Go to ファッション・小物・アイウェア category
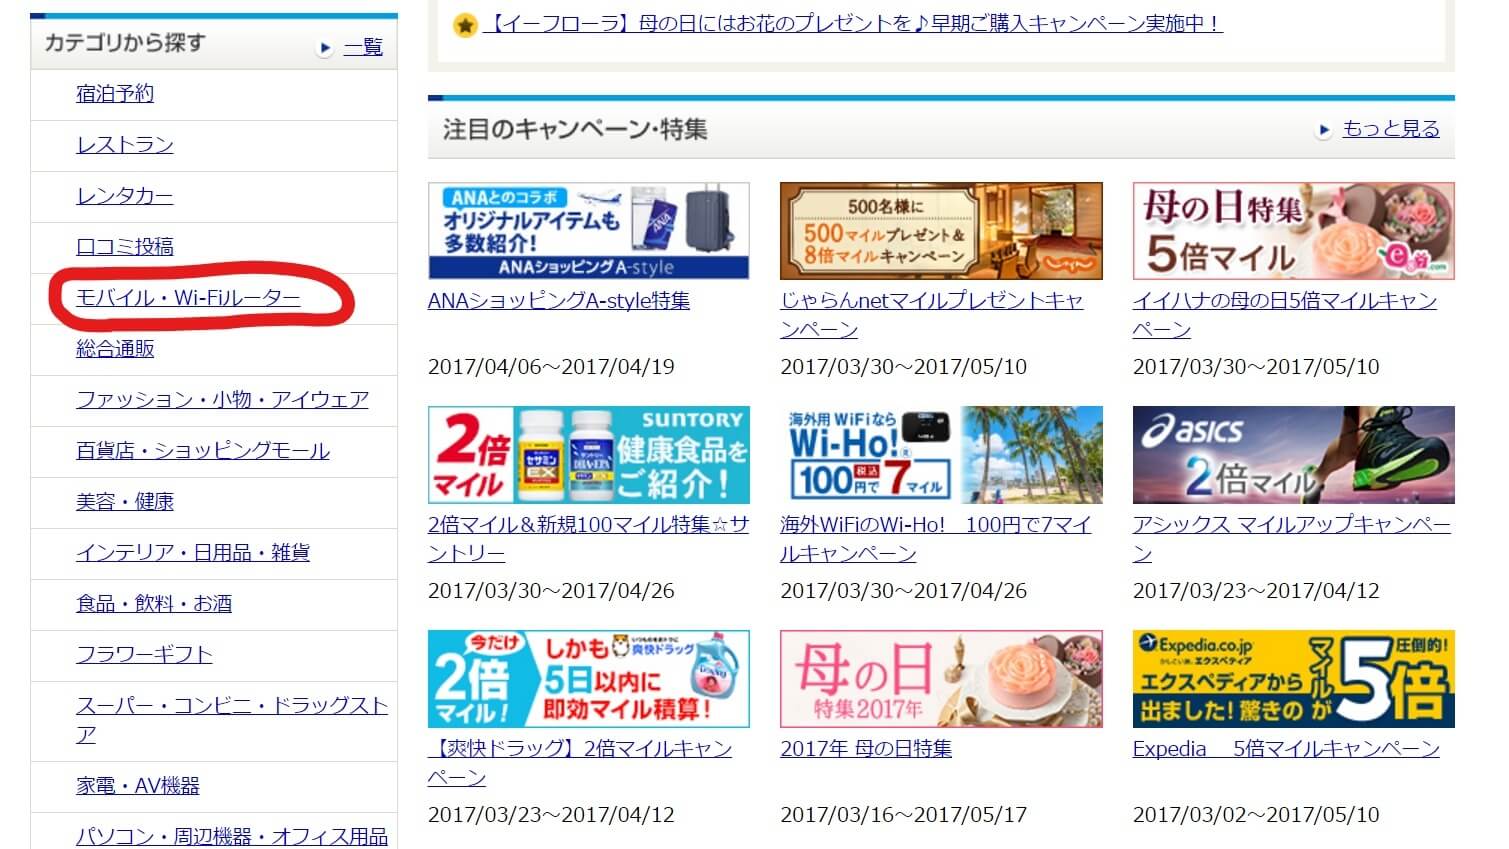Image resolution: width=1509 pixels, height=849 pixels. [x=222, y=400]
